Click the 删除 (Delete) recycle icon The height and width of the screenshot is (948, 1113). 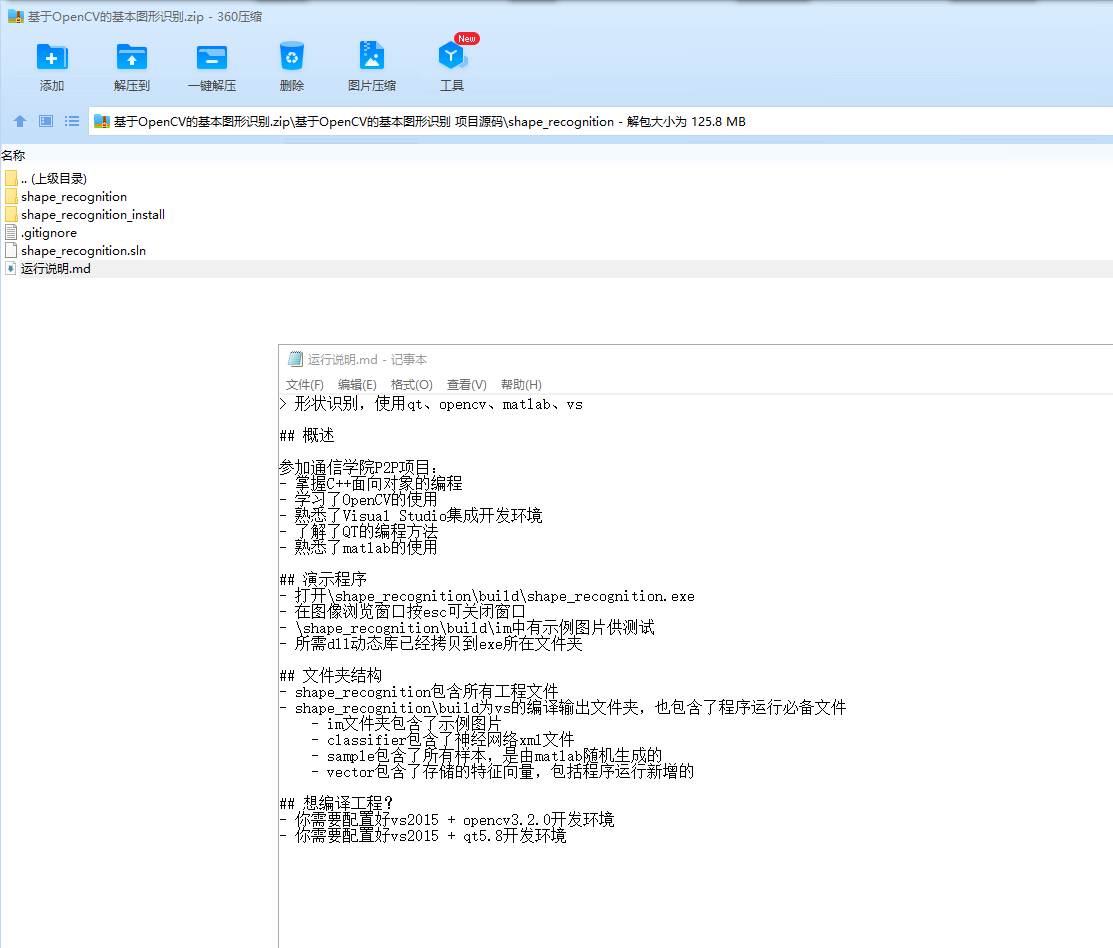(292, 57)
